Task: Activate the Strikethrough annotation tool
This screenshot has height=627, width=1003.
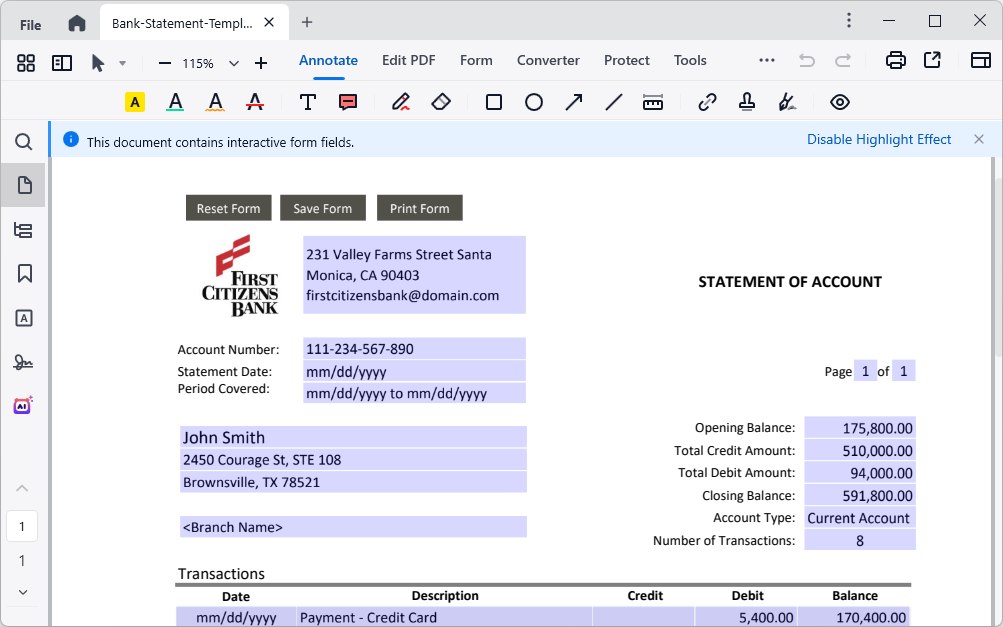Action: [254, 101]
